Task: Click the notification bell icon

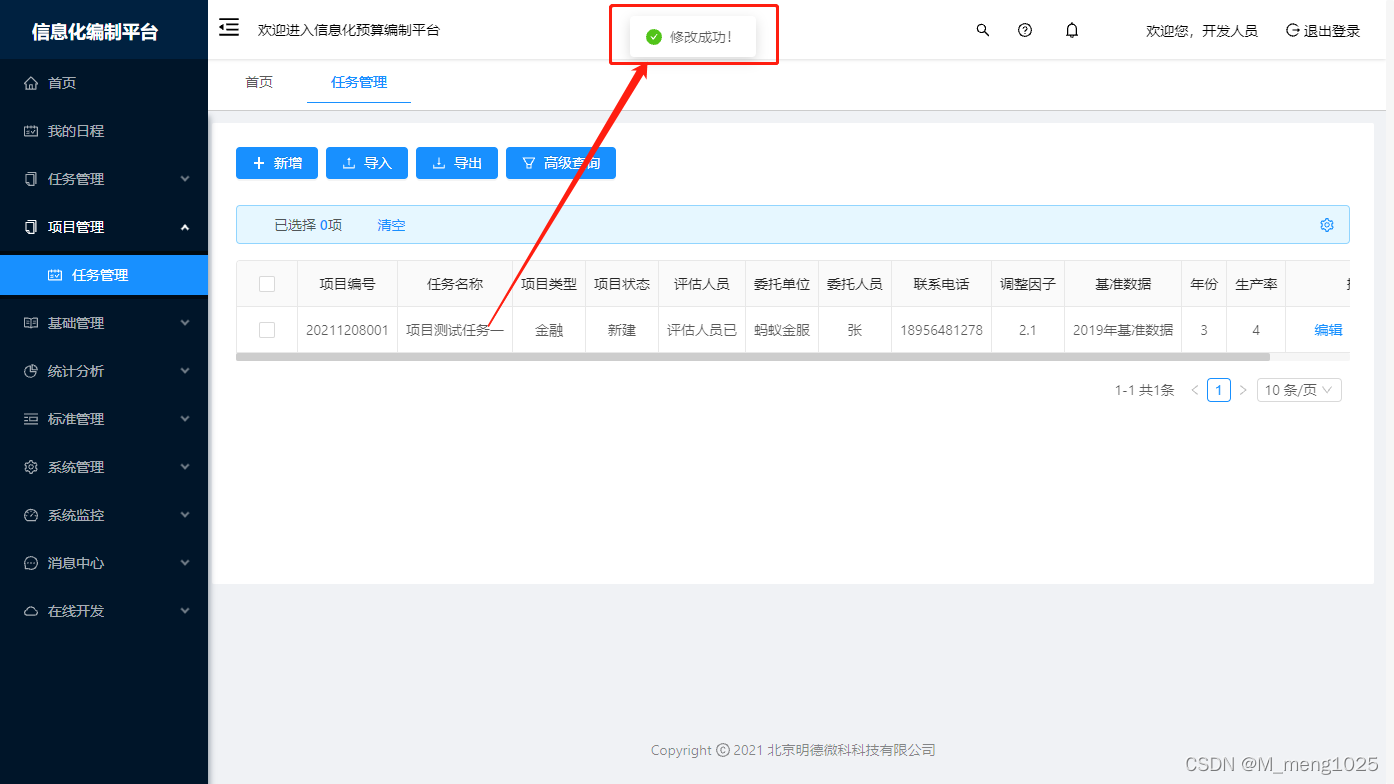Action: 1071,30
